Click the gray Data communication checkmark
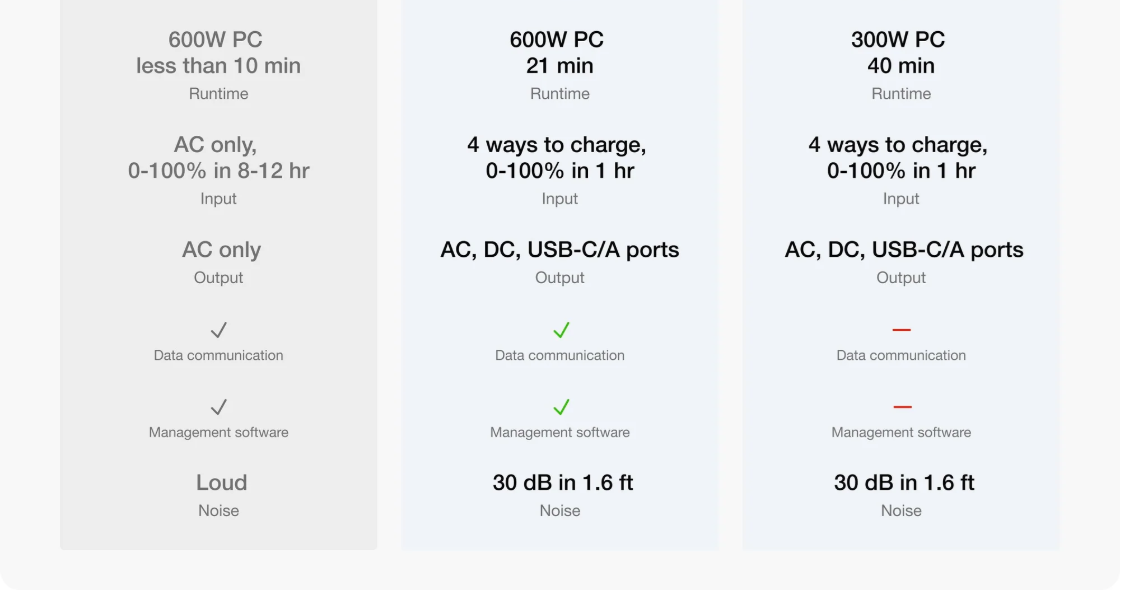Screen dimensions: 1122x593 (x=219, y=330)
